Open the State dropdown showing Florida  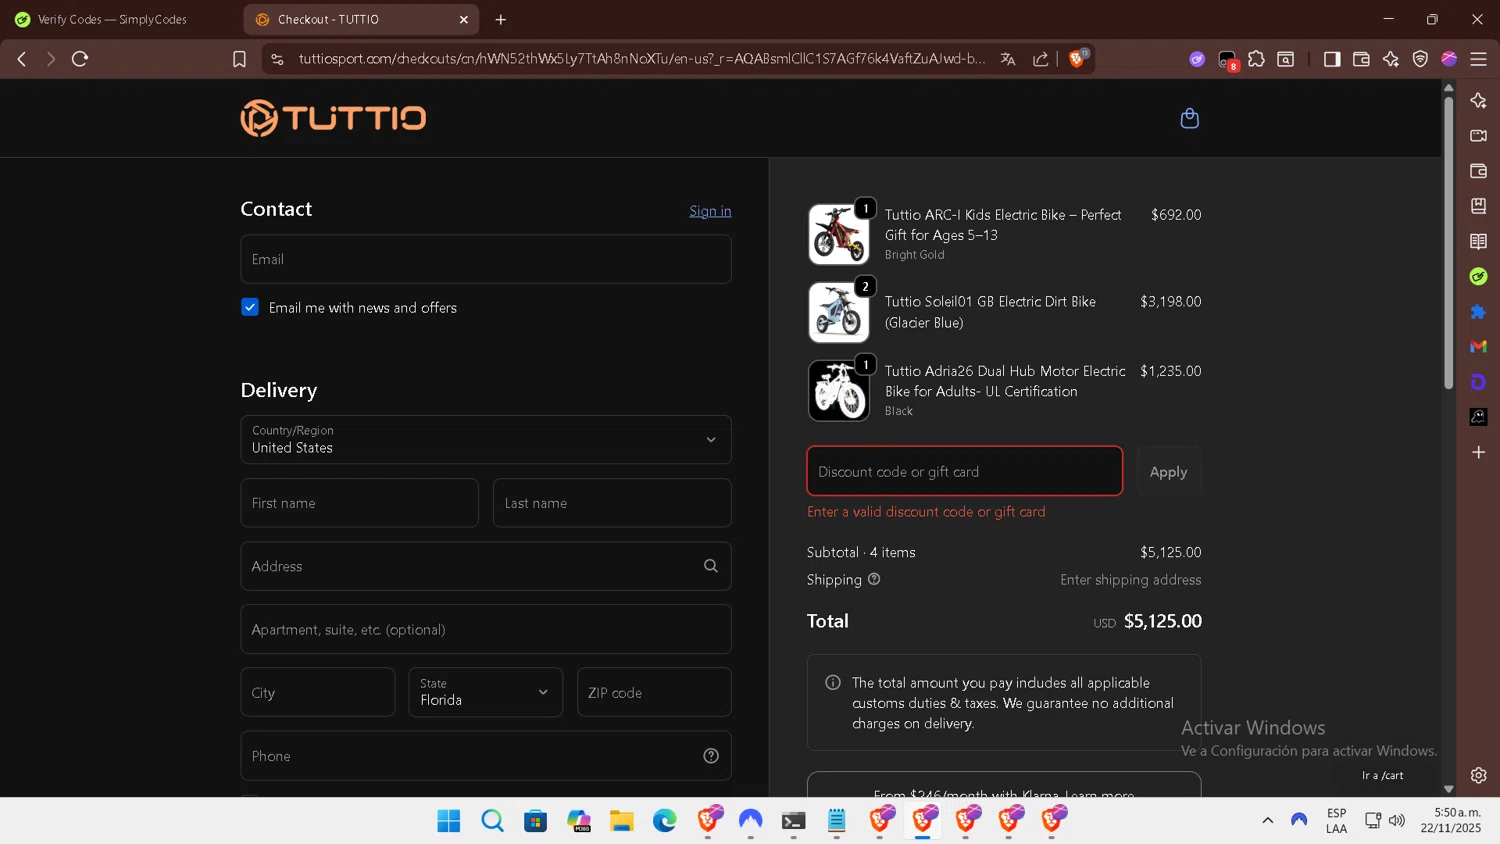[x=486, y=692]
